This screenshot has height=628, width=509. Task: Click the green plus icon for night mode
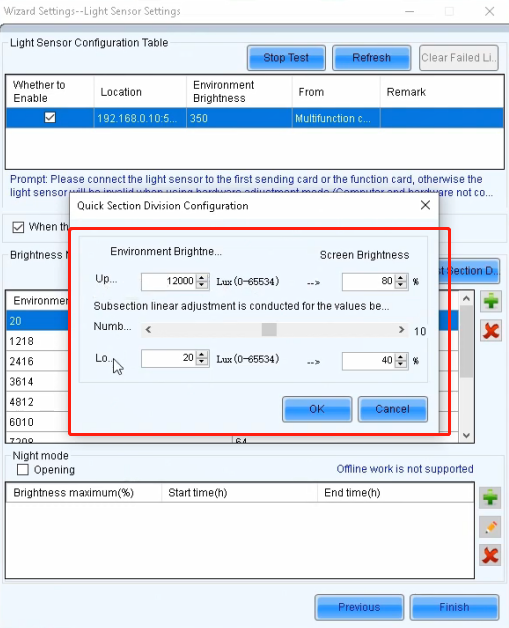point(490,497)
